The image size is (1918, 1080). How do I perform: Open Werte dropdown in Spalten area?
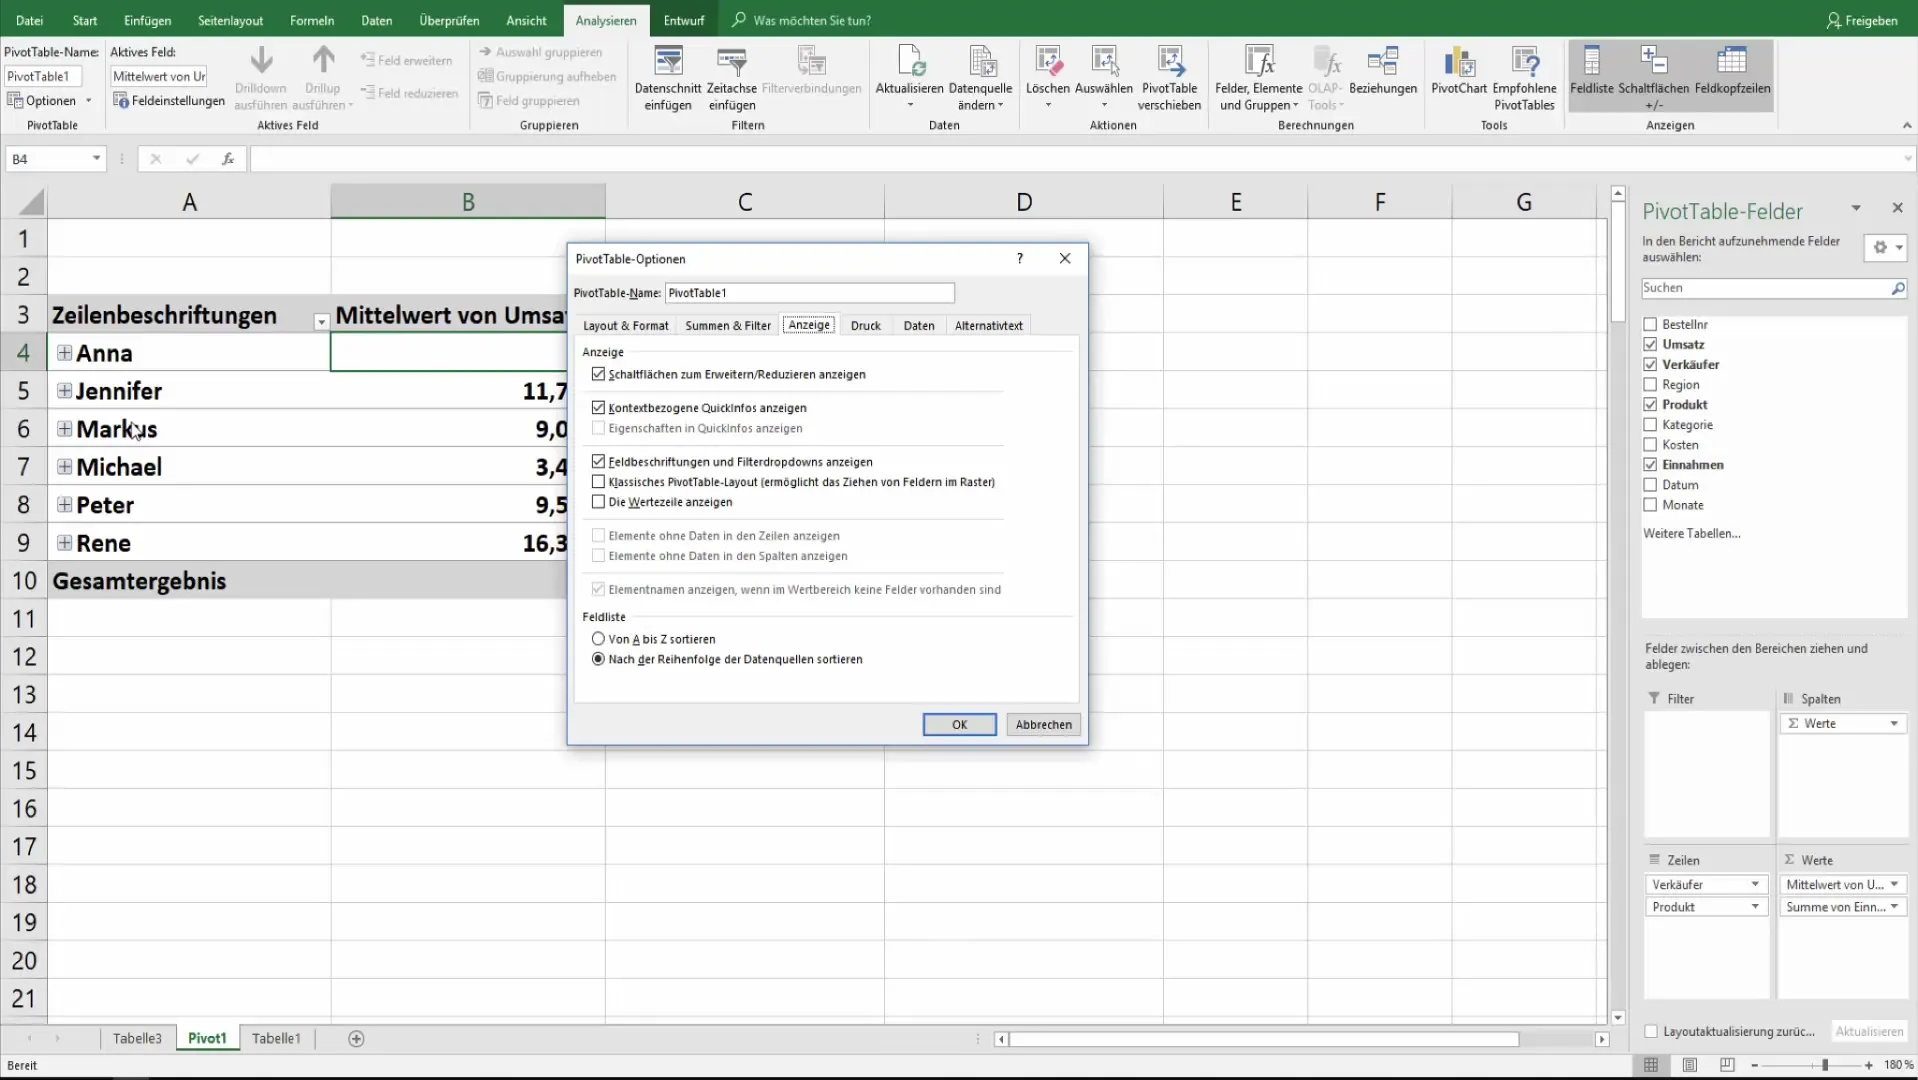coord(1894,724)
